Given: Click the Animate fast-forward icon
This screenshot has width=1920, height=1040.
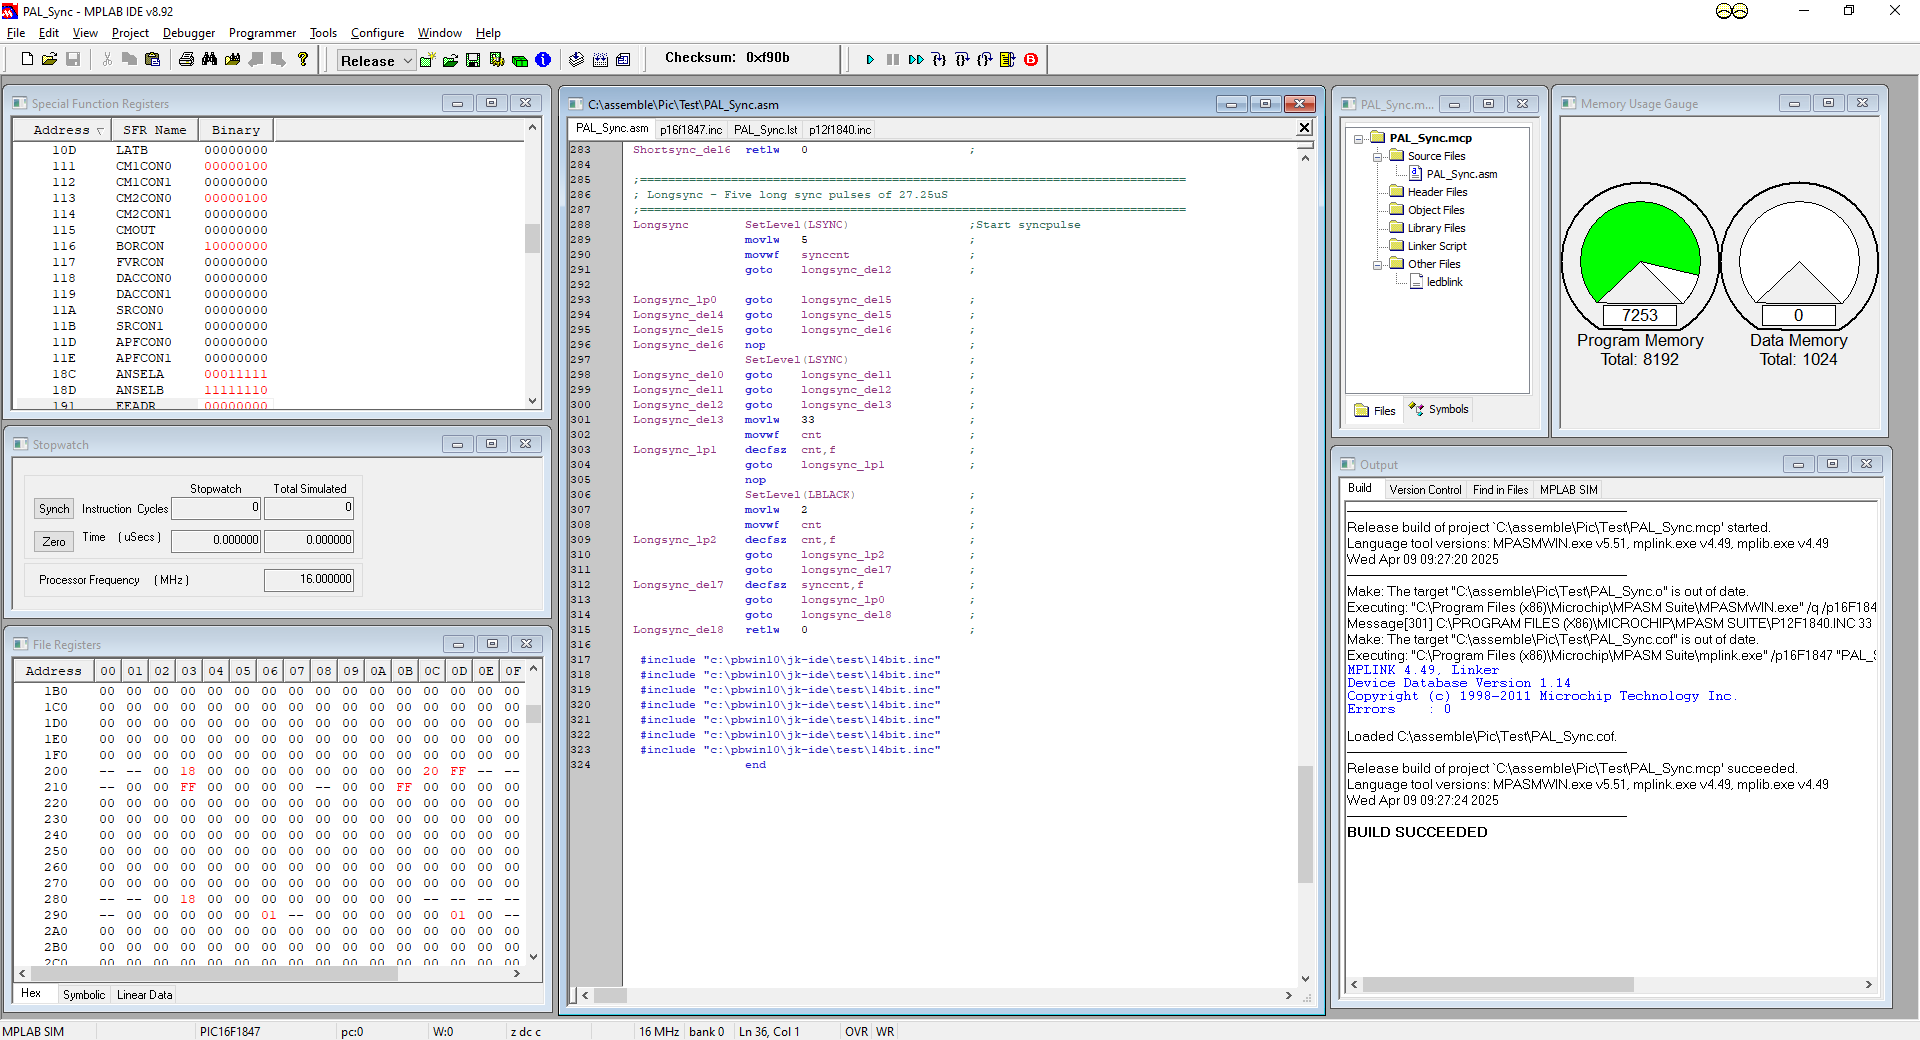Looking at the screenshot, I should tap(916, 60).
